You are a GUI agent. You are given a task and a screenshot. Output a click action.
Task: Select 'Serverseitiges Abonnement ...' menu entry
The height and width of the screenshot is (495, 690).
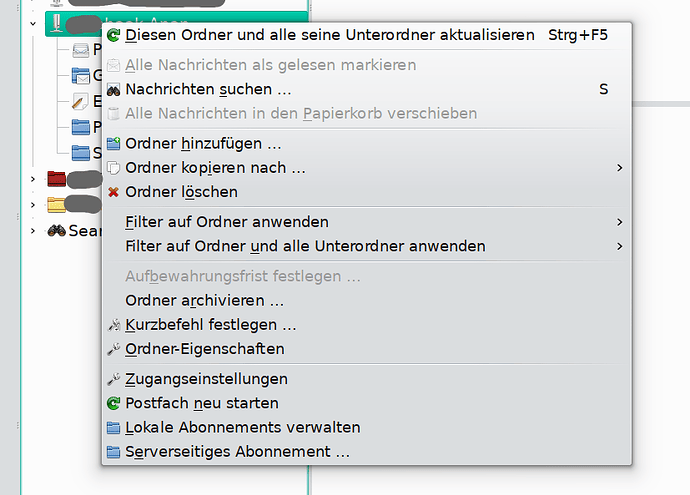237,451
